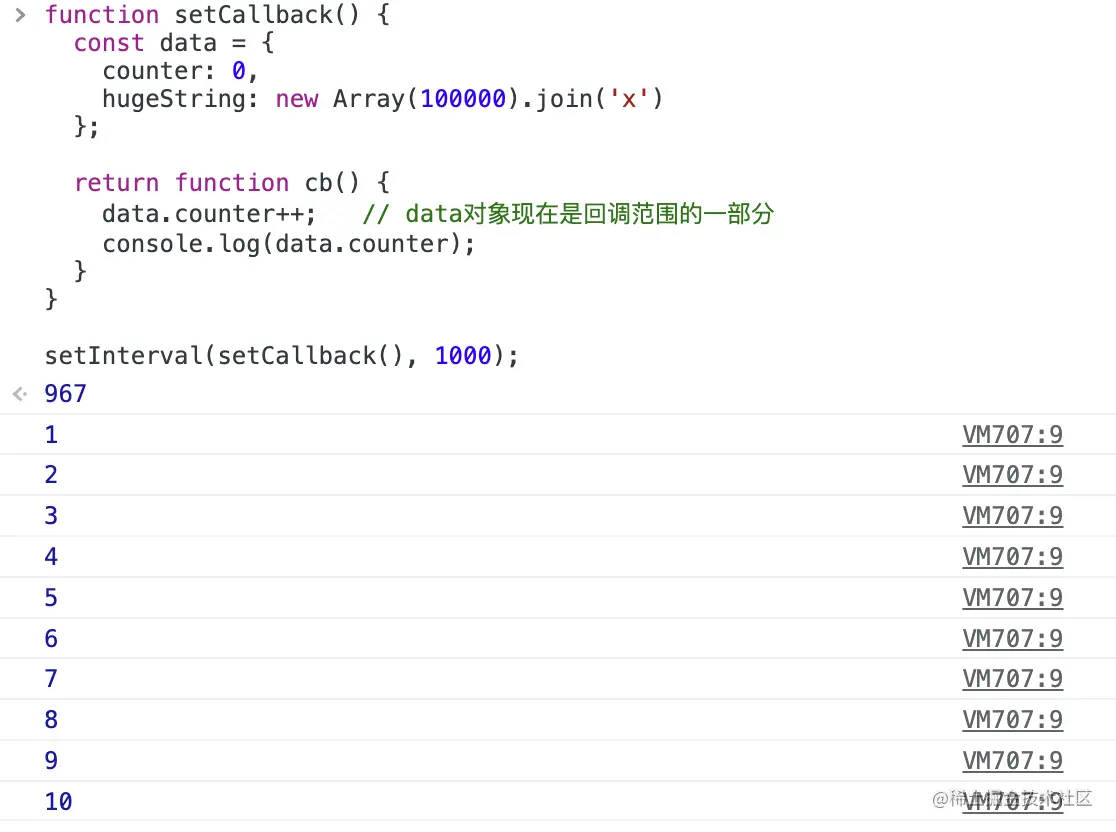Click the logged value 7

pos(51,679)
